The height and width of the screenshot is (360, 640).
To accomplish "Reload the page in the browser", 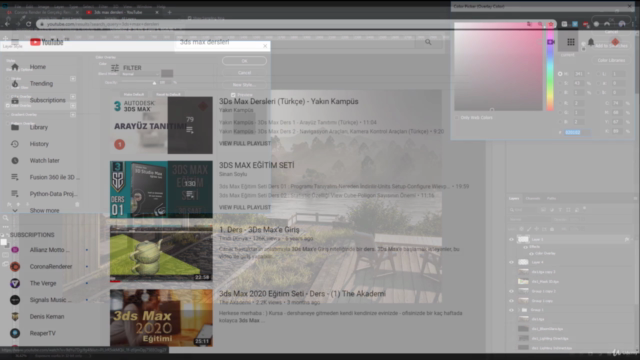I will click(29, 24).
